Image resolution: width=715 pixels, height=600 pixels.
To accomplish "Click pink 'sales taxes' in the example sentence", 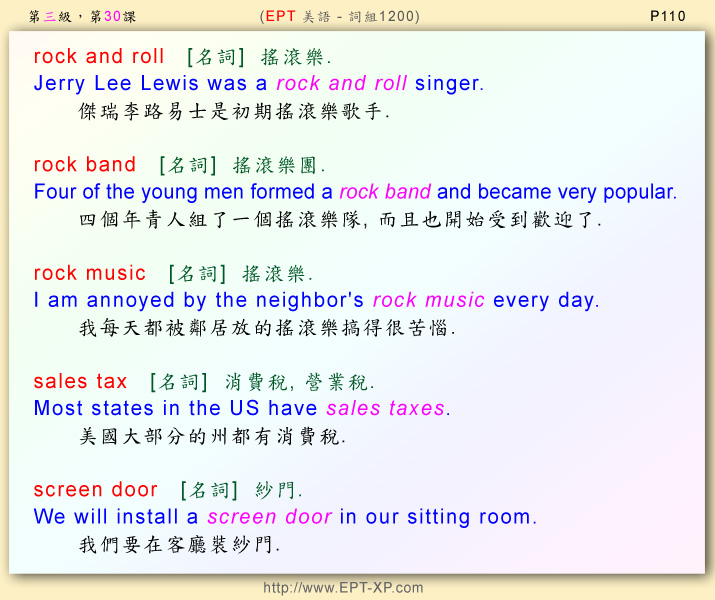I will (387, 408).
